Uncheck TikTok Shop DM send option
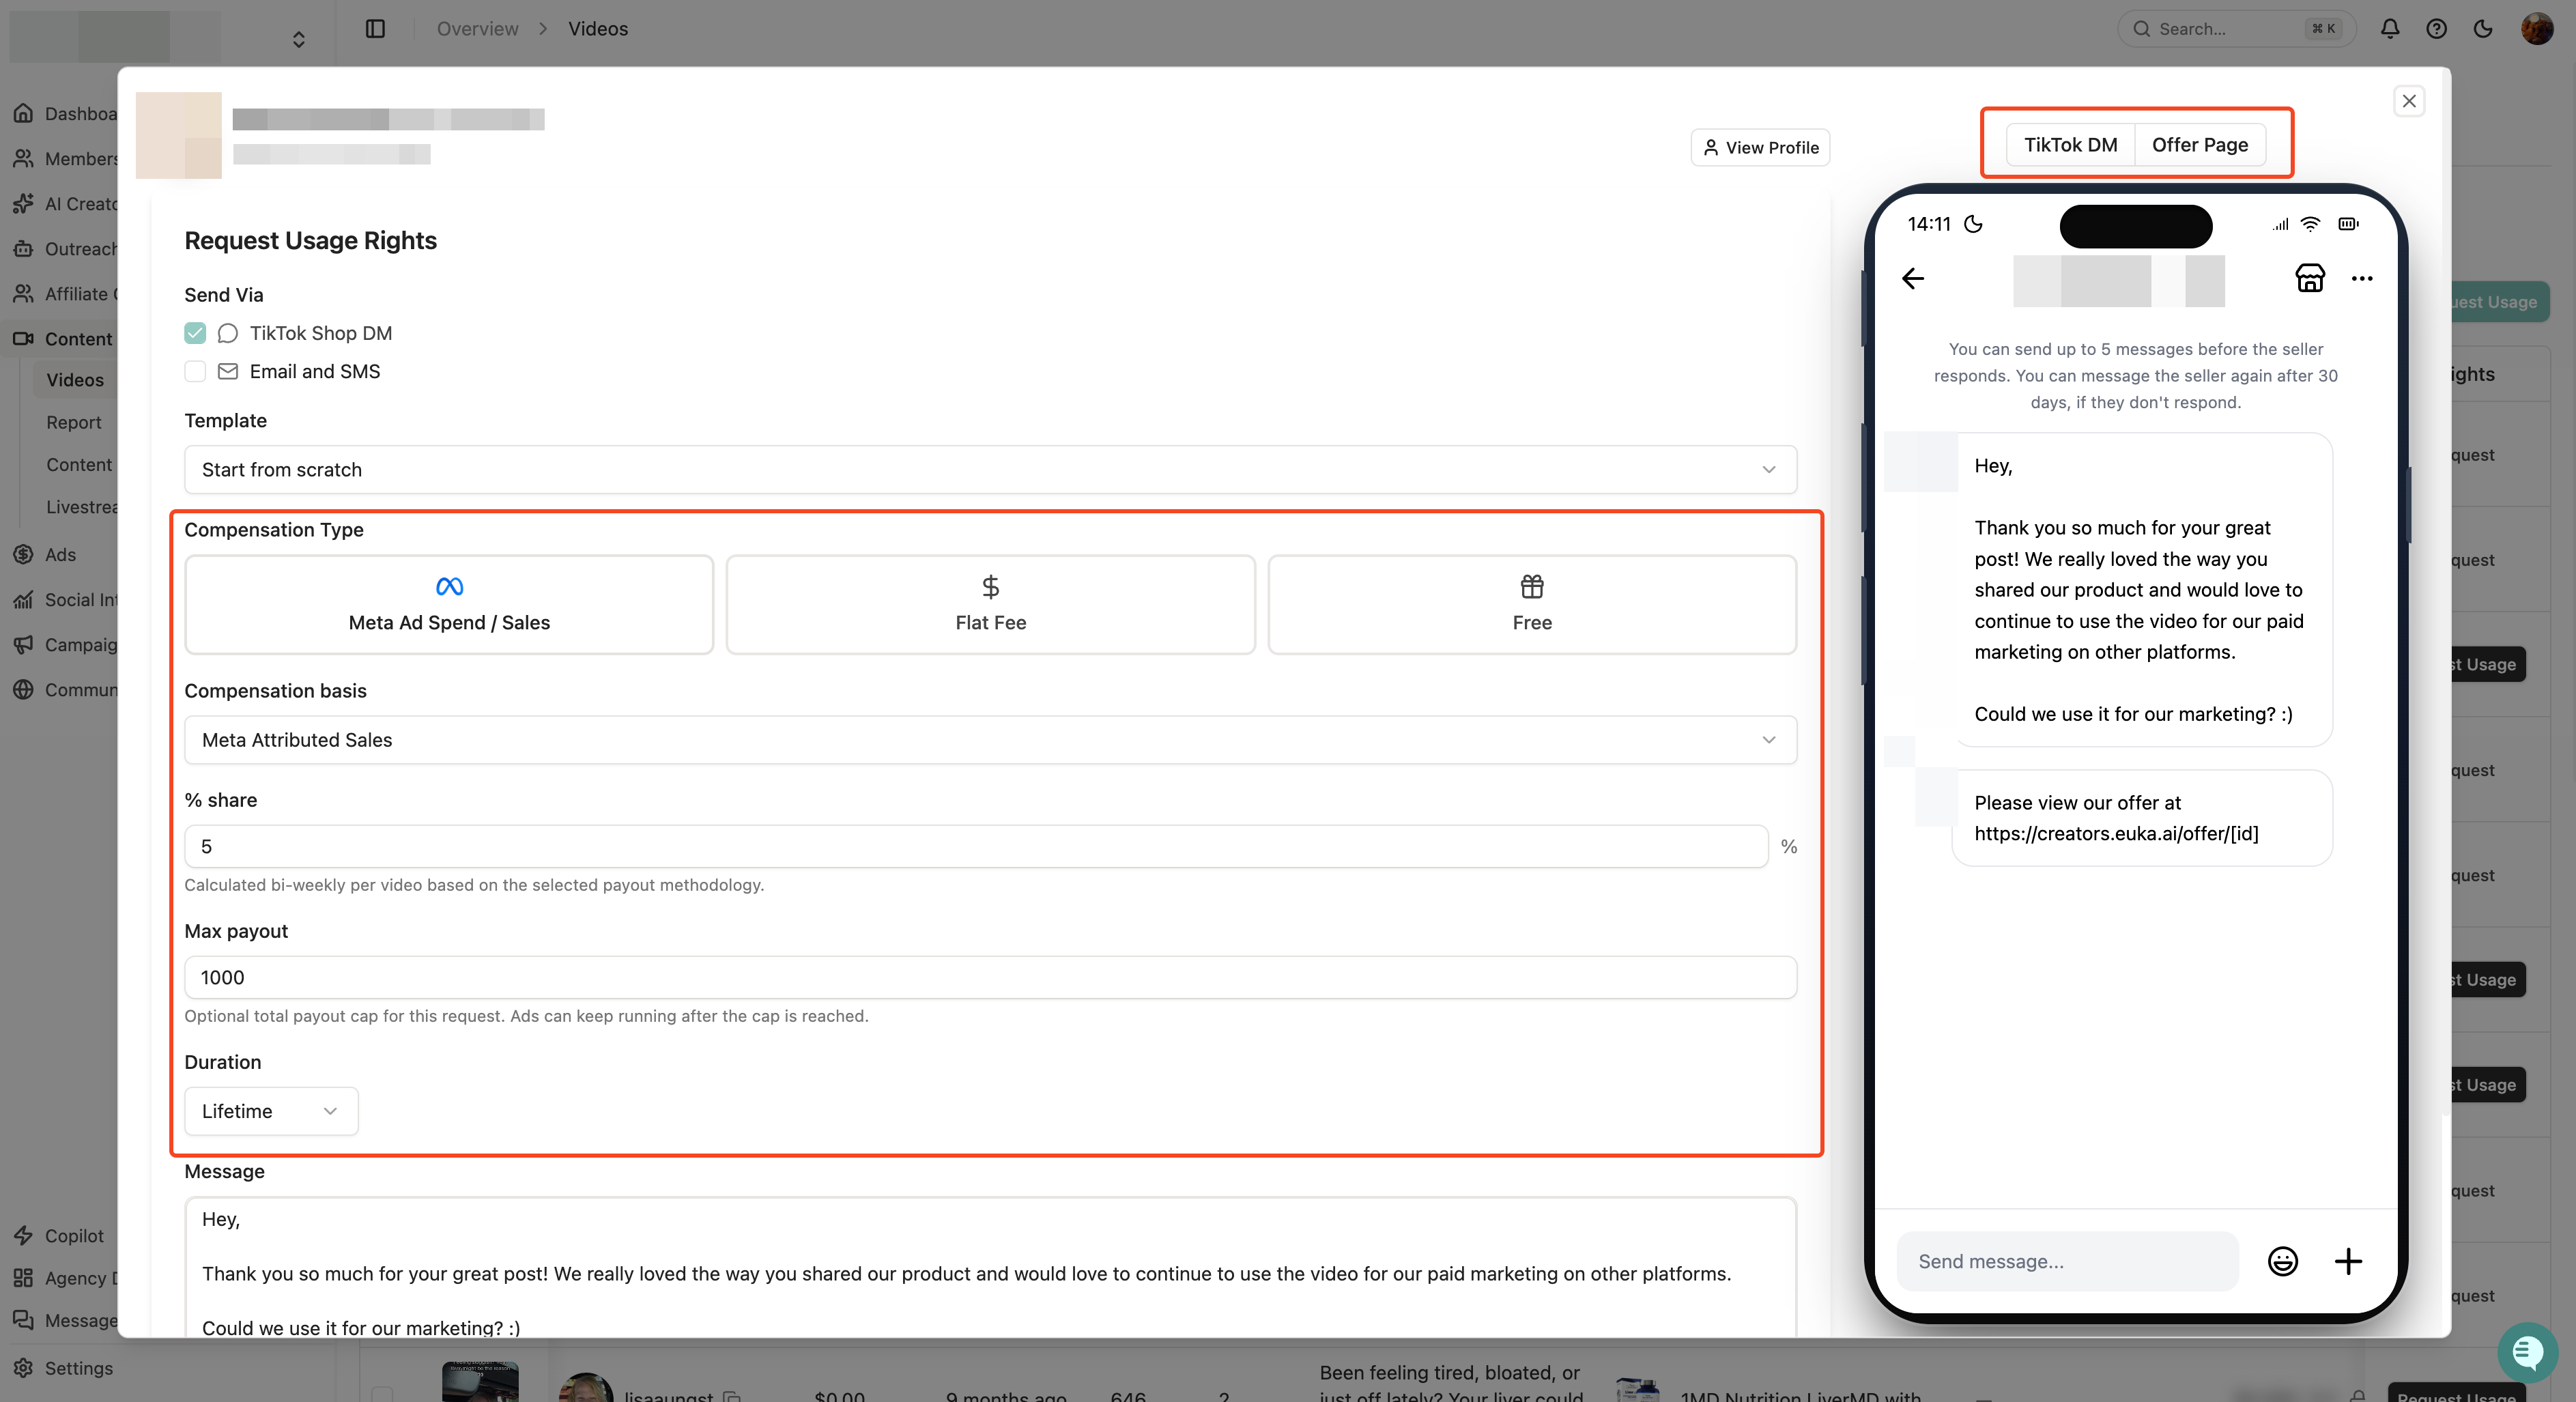Viewport: 2576px width, 1402px height. (195, 333)
